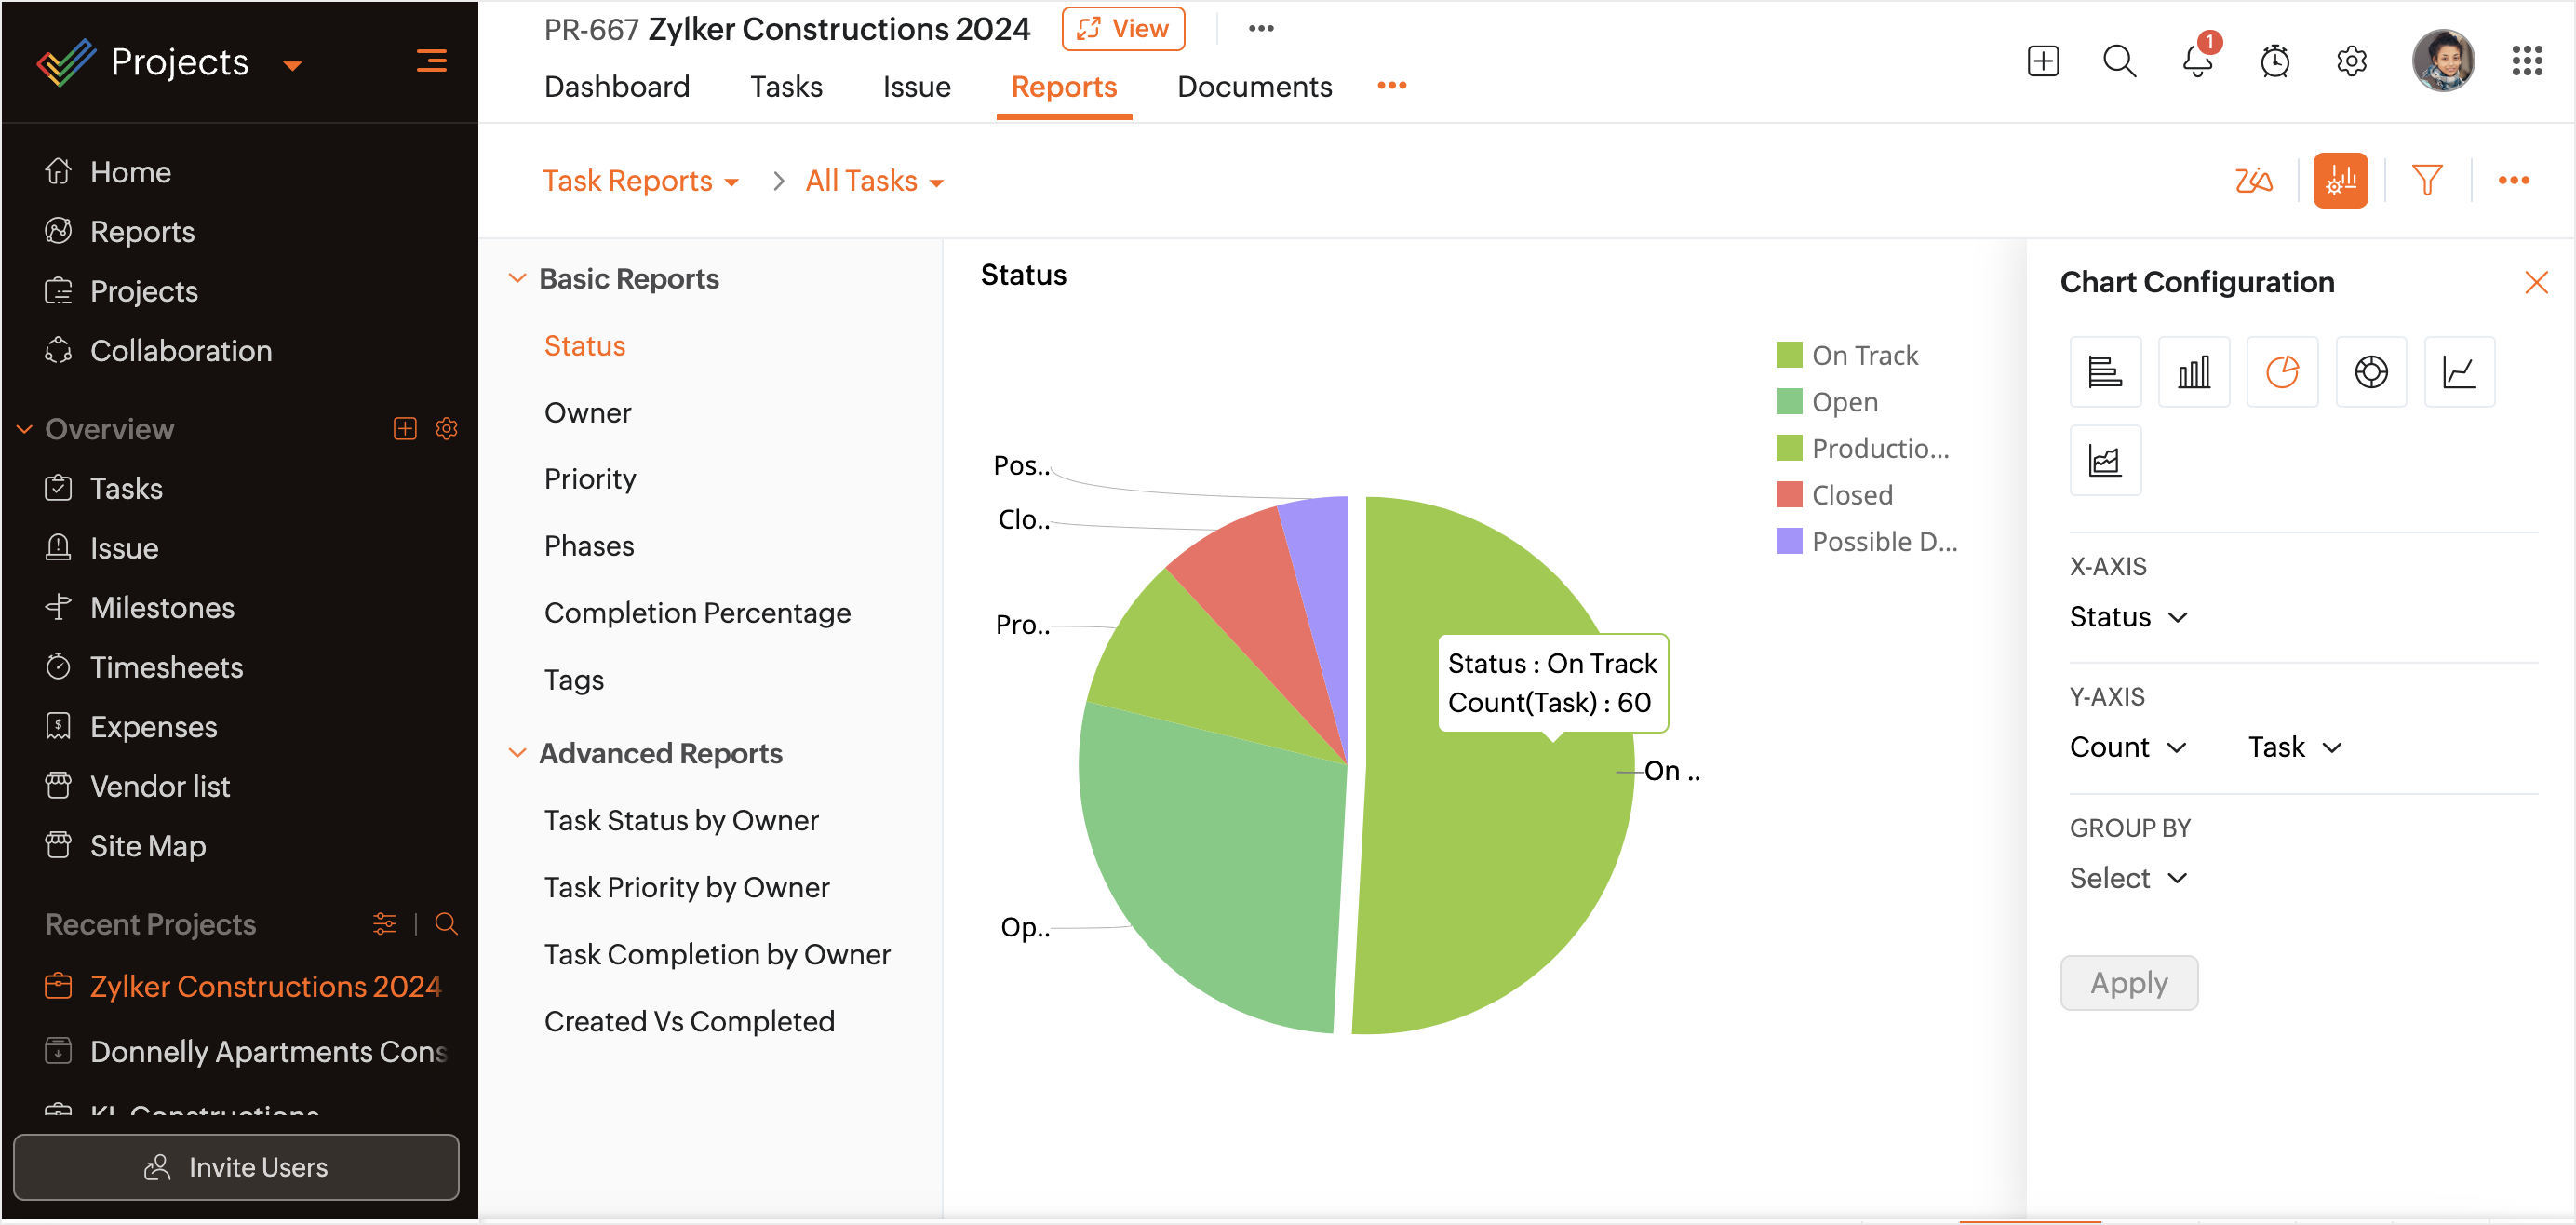Close the Chart Configuration panel
This screenshot has height=1225, width=2576.
[2535, 283]
